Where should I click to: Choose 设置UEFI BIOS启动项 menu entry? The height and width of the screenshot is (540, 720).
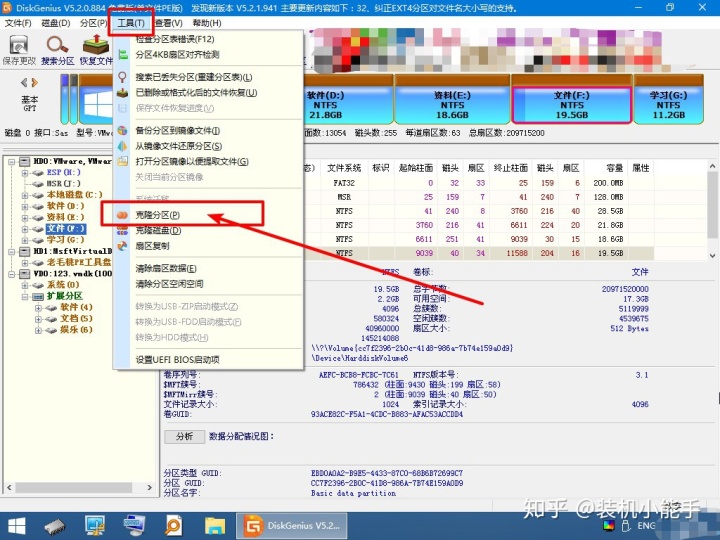tap(177, 360)
